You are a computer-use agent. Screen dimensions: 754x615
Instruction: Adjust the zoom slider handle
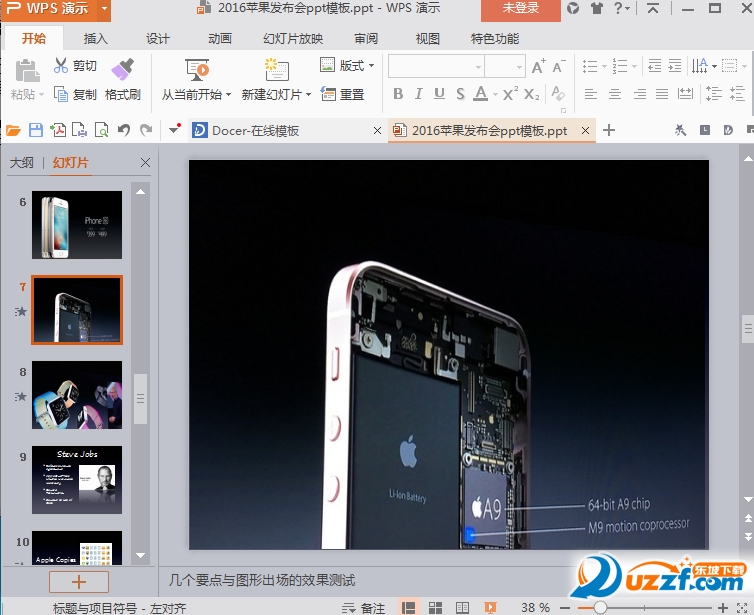point(600,608)
